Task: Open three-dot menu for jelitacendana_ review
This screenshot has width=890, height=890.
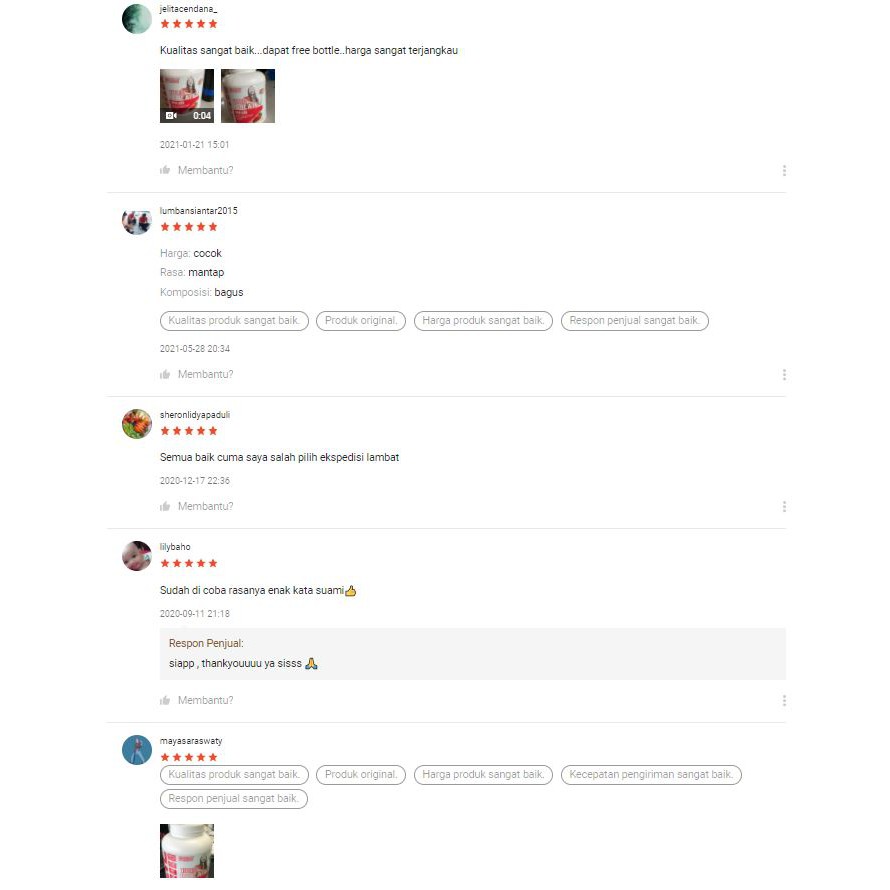Action: click(x=784, y=171)
